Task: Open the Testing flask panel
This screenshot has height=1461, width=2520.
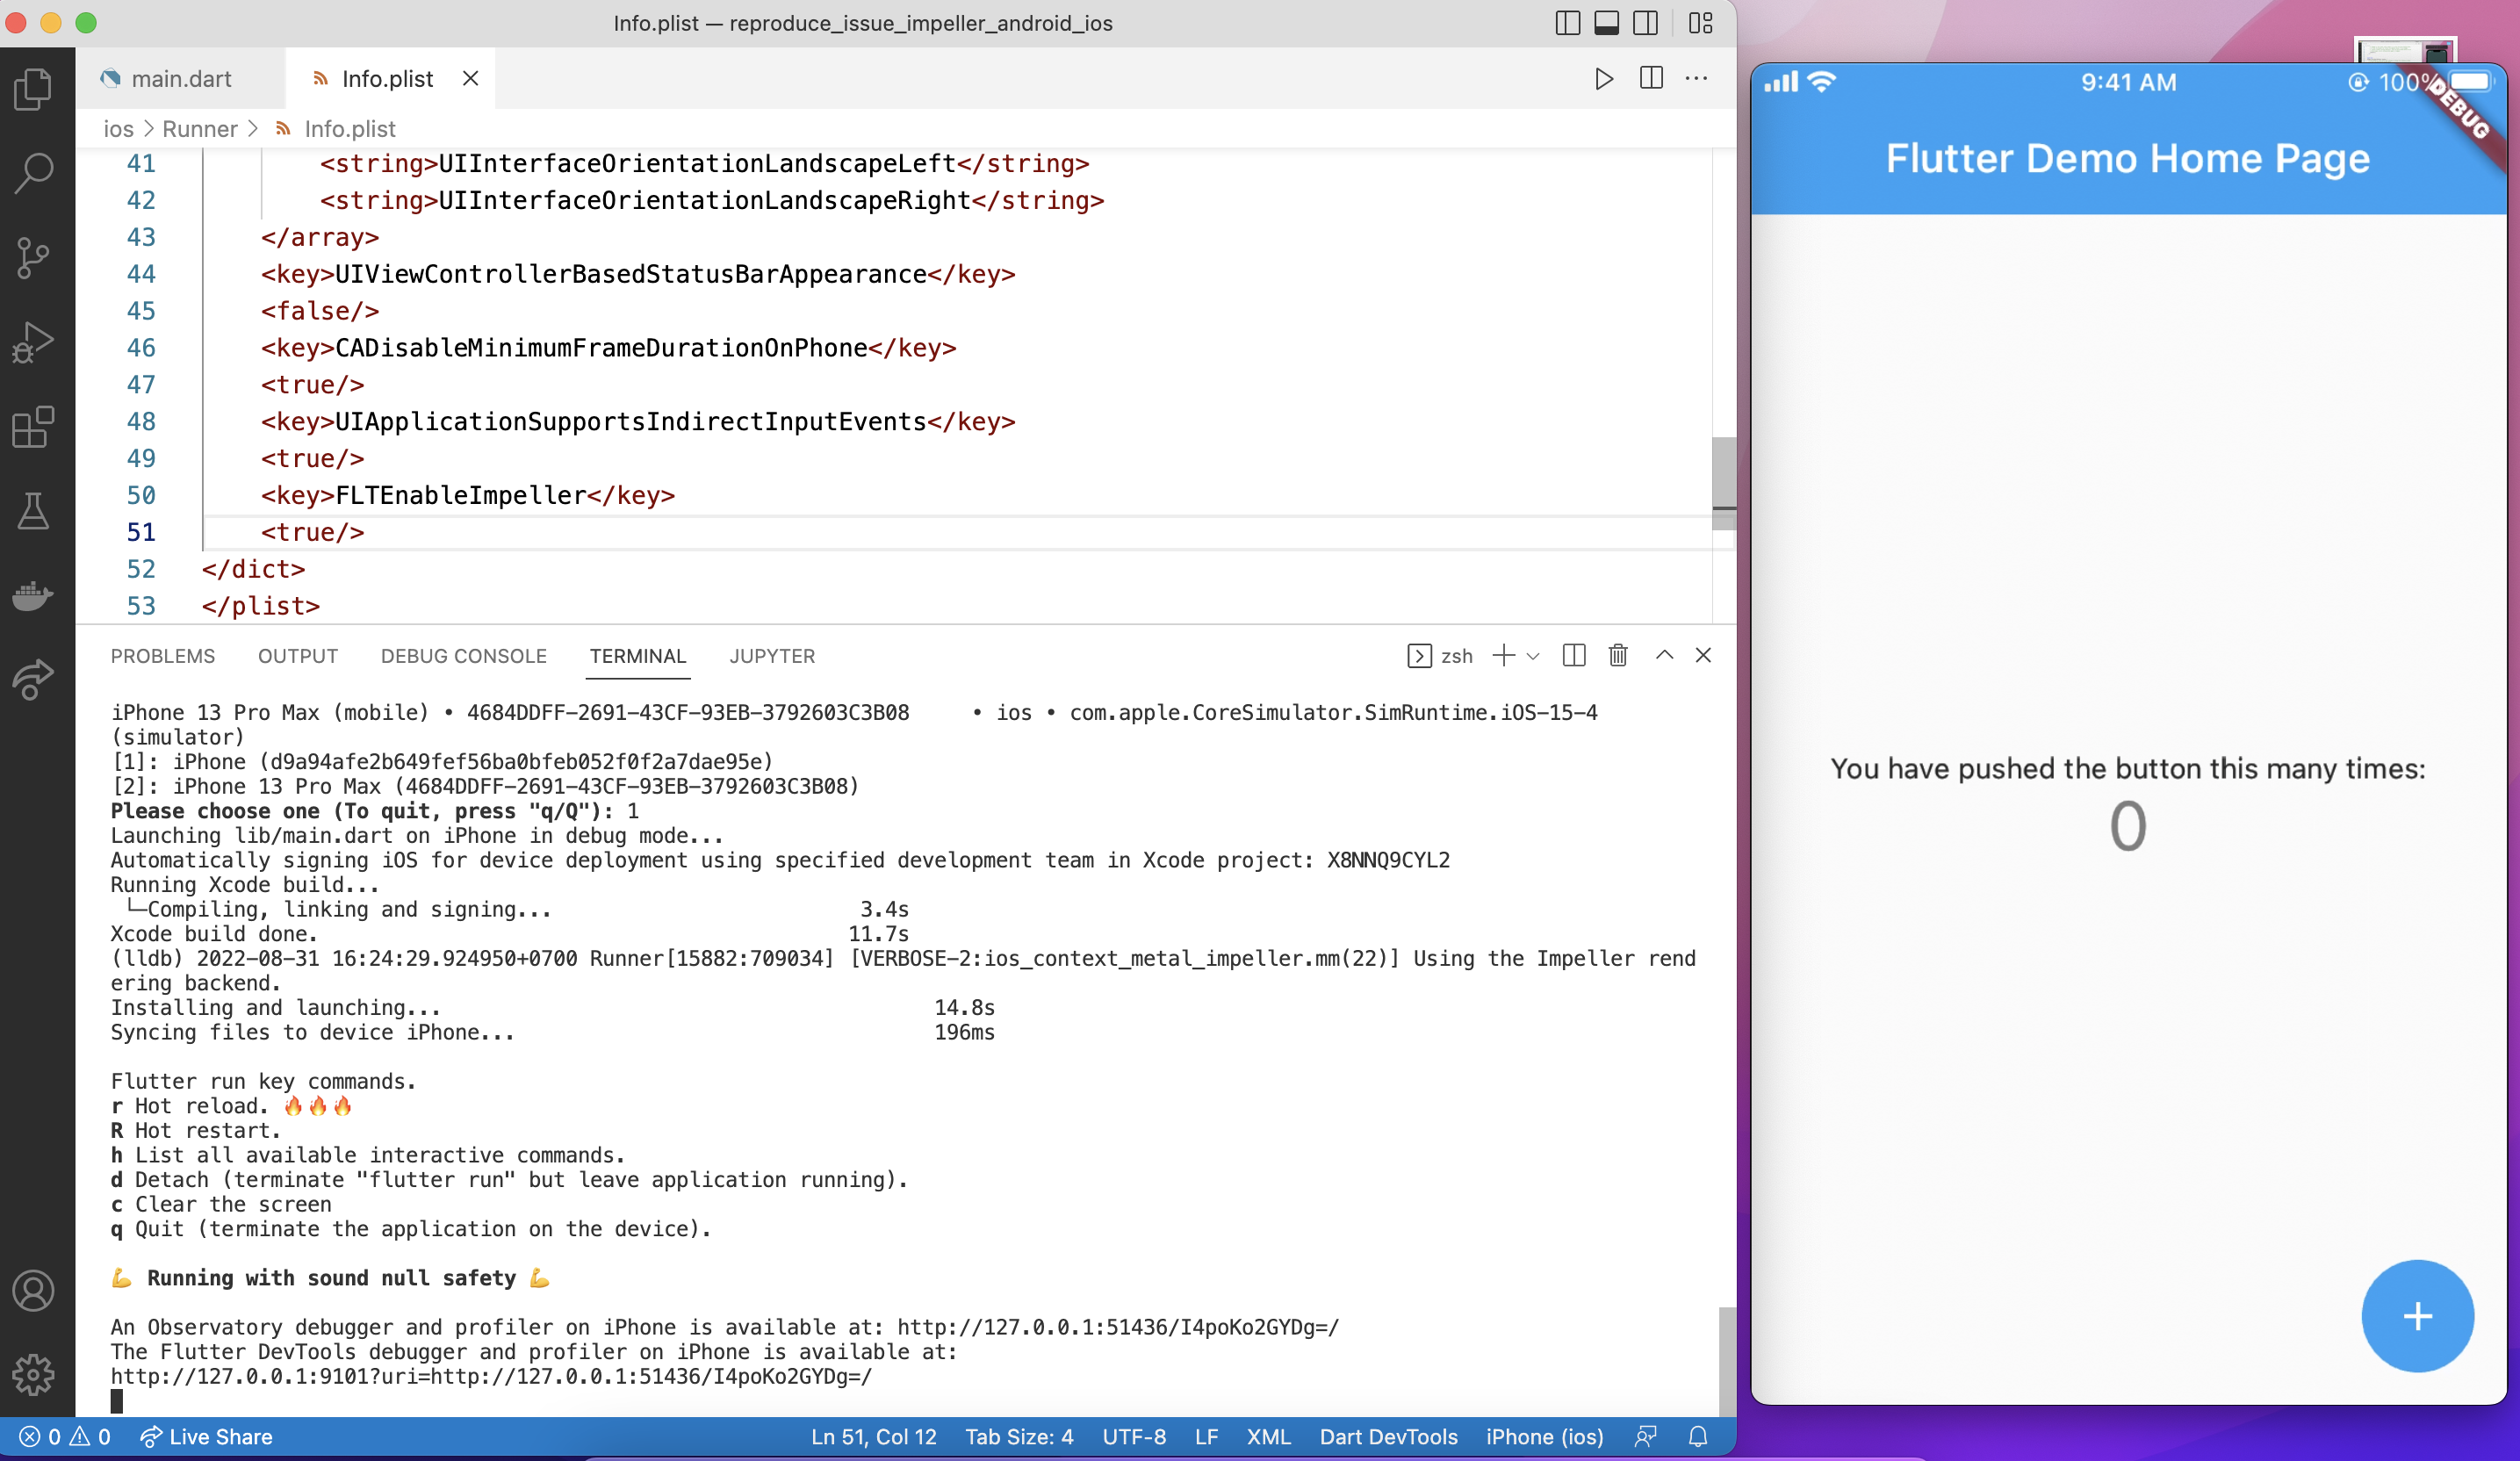Action: click(34, 513)
